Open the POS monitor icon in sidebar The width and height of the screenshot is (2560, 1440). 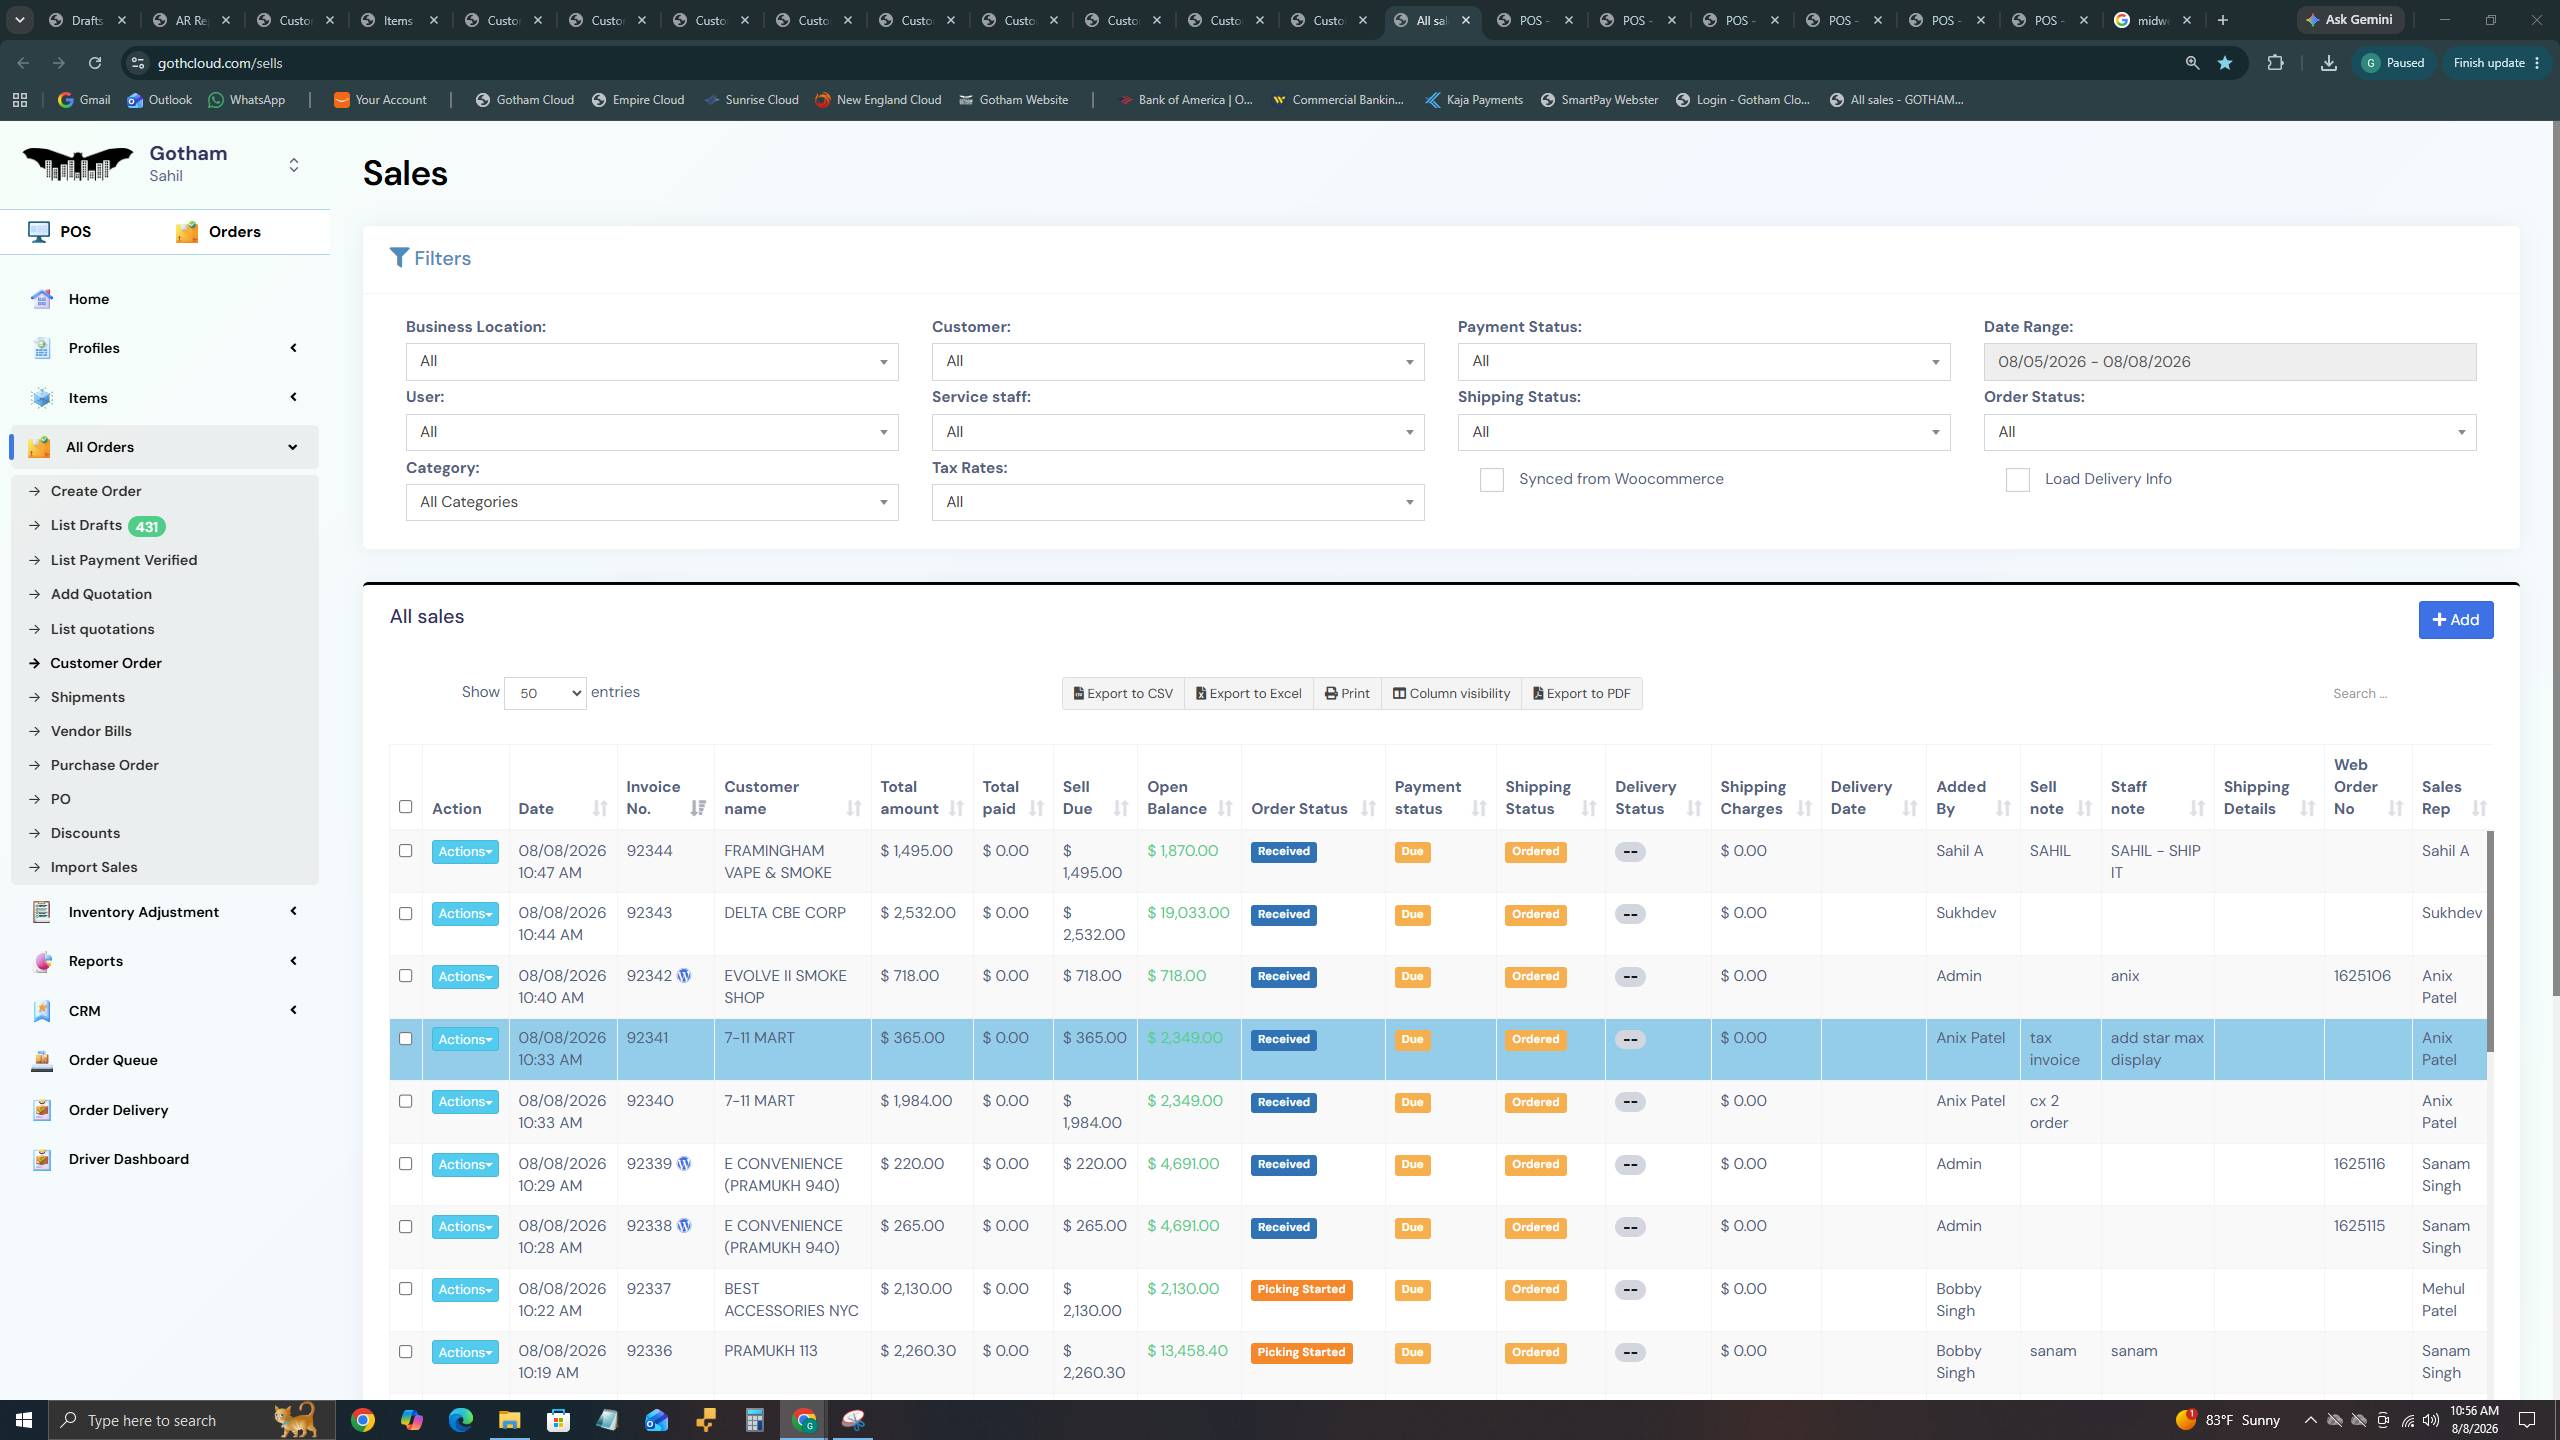point(39,232)
